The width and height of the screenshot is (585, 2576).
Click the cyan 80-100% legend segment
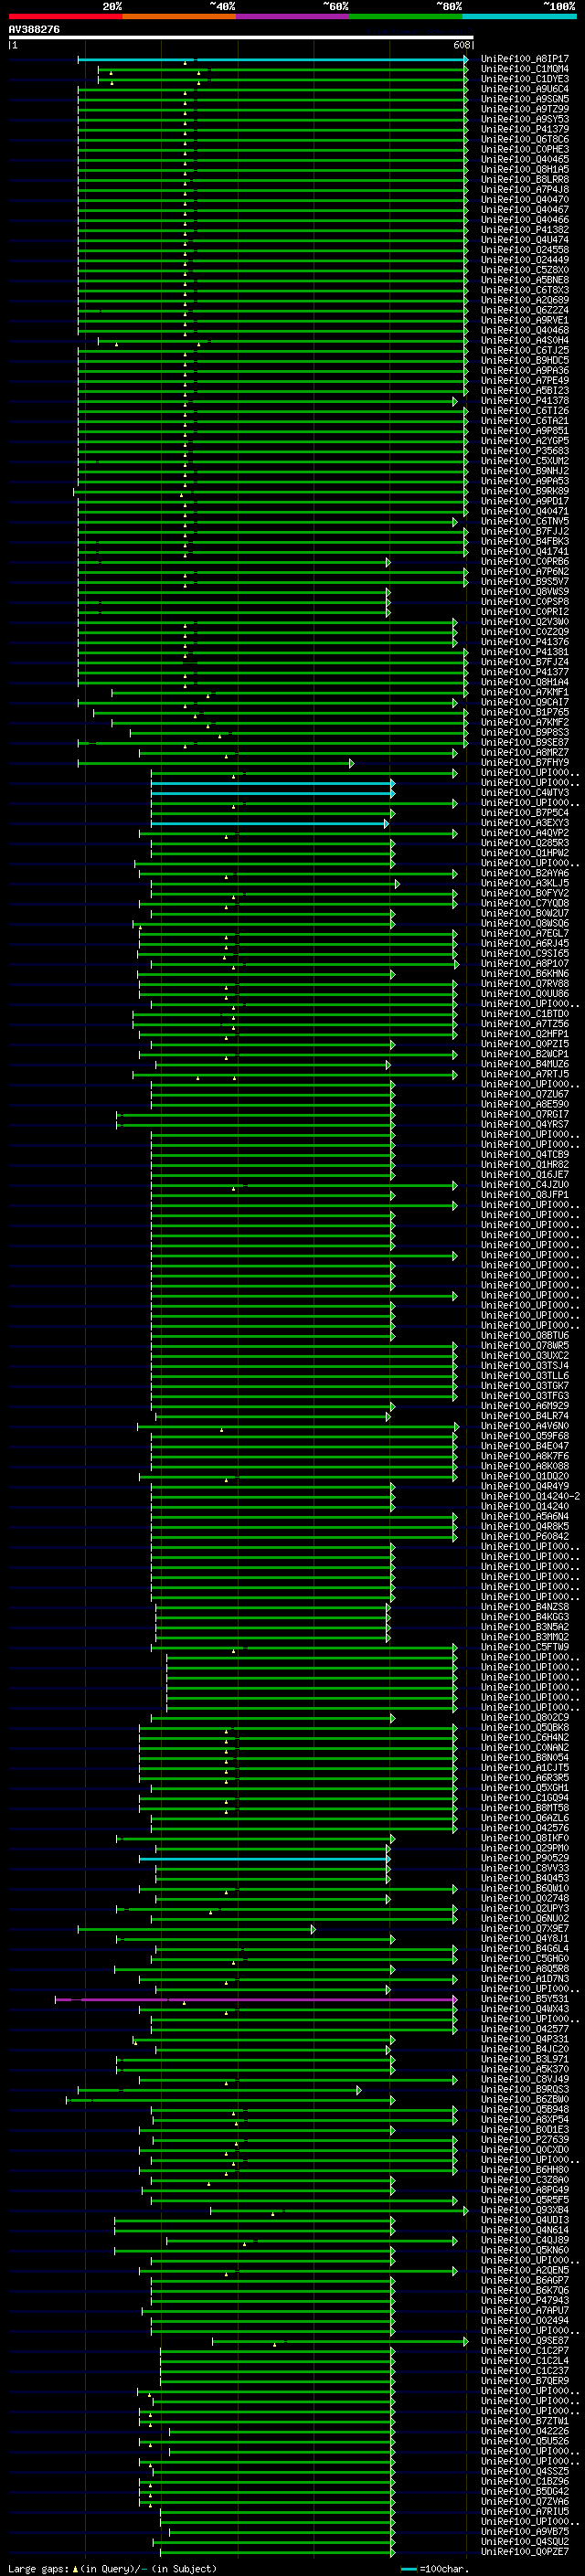click(519, 16)
